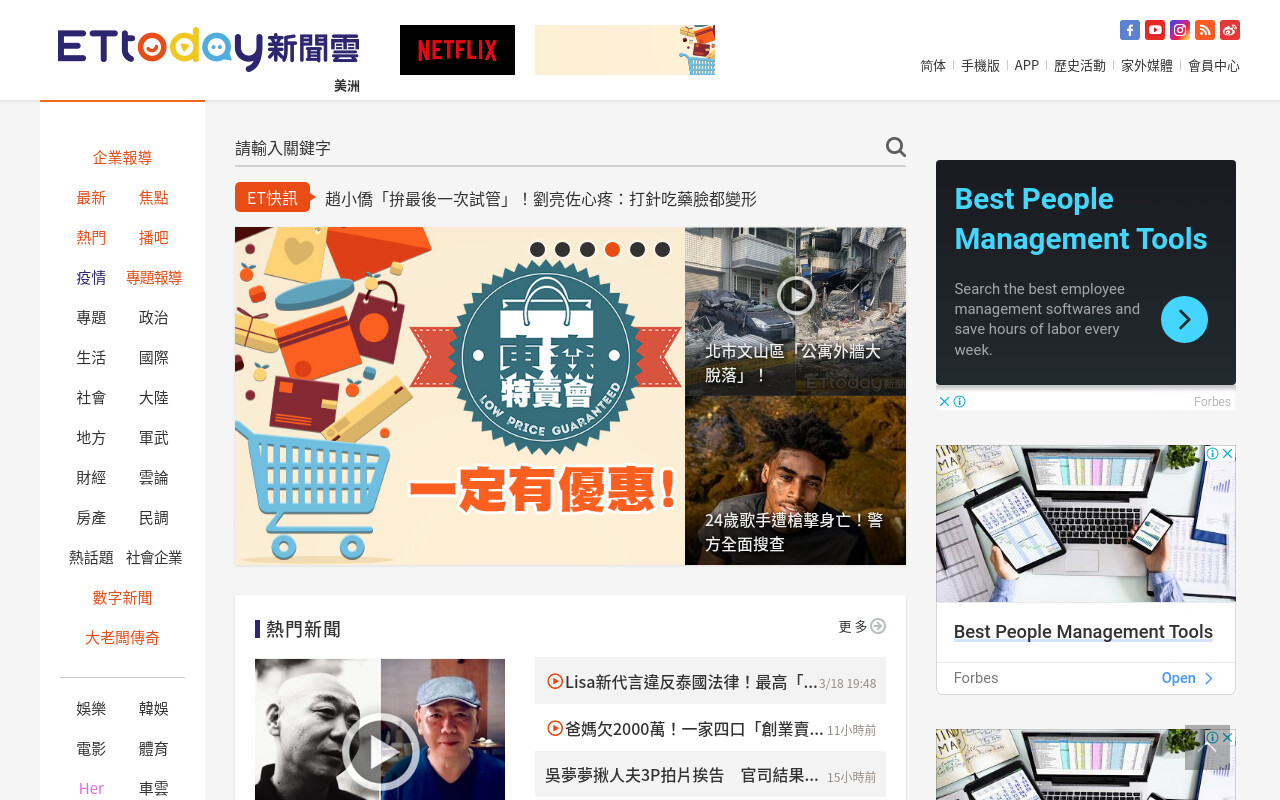This screenshot has width=1280, height=800.
Task: Open 歷史活動 in header
Action: (1080, 66)
